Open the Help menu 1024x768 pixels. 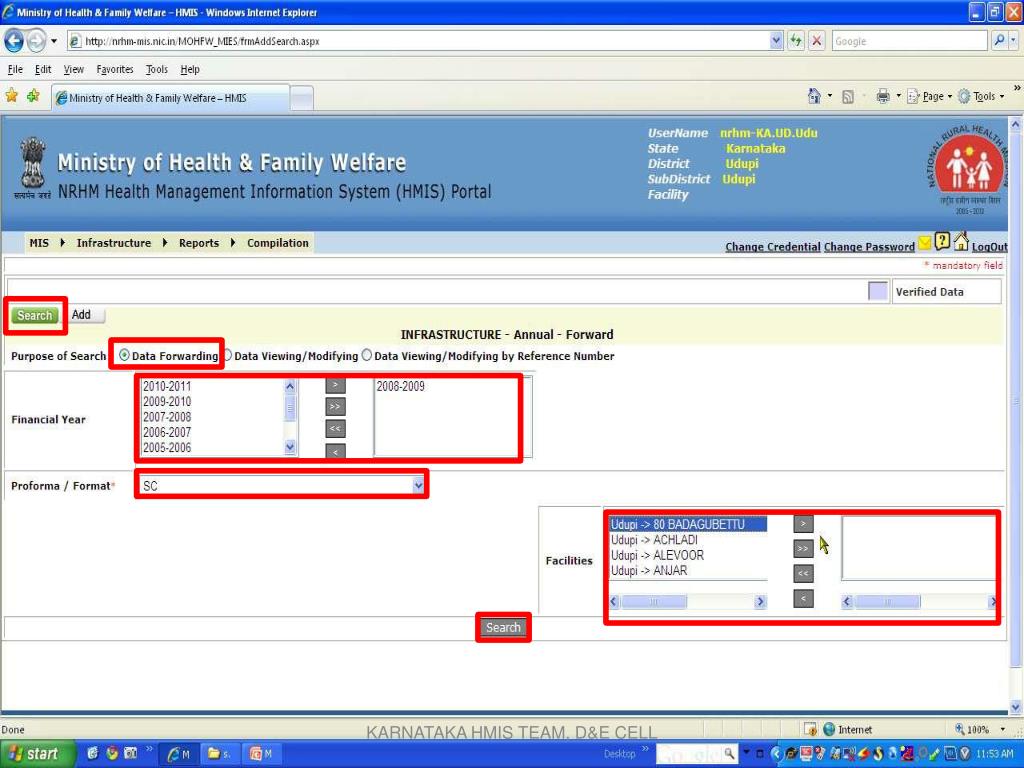pyautogui.click(x=190, y=69)
